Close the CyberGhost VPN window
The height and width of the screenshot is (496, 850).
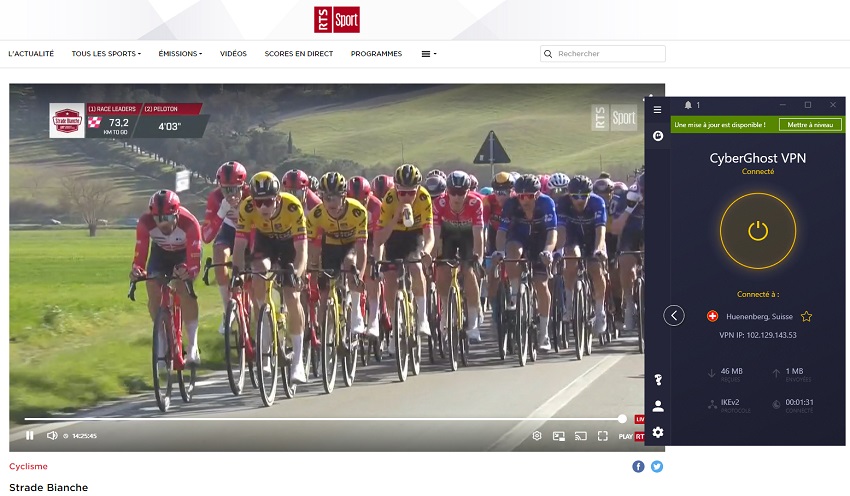[x=833, y=105]
